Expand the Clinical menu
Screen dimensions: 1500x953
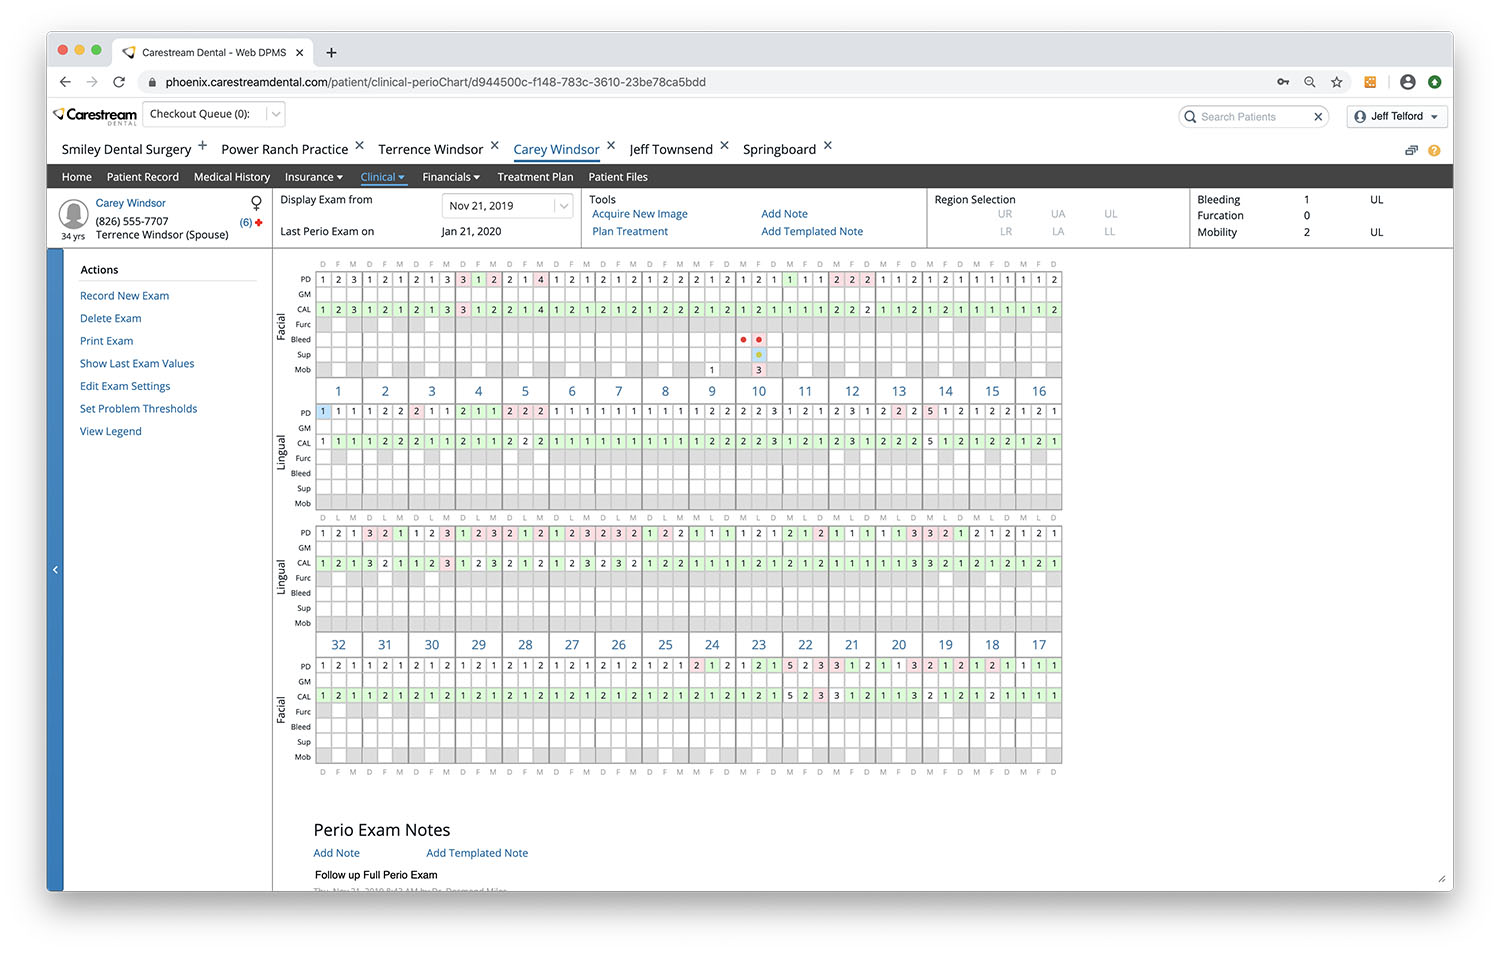click(x=382, y=177)
